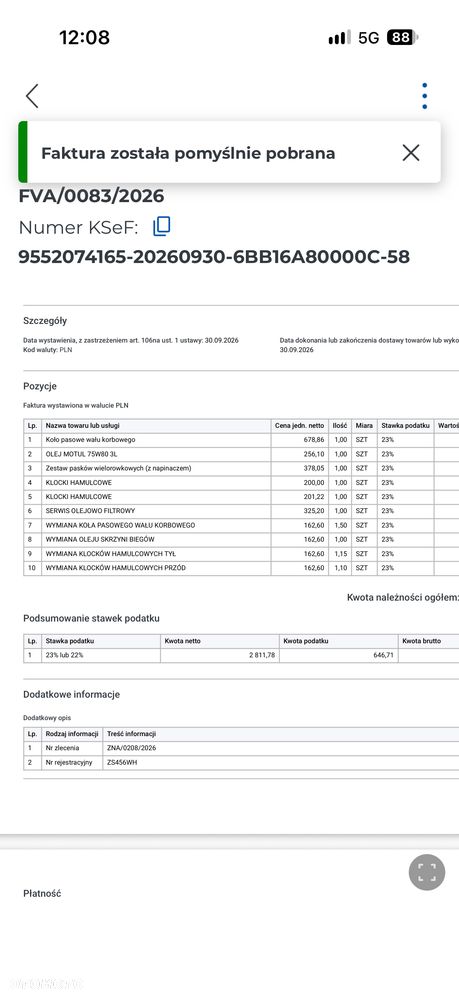Tap the clock showing 12:08
The image size is (459, 998).
pyautogui.click(x=85, y=37)
